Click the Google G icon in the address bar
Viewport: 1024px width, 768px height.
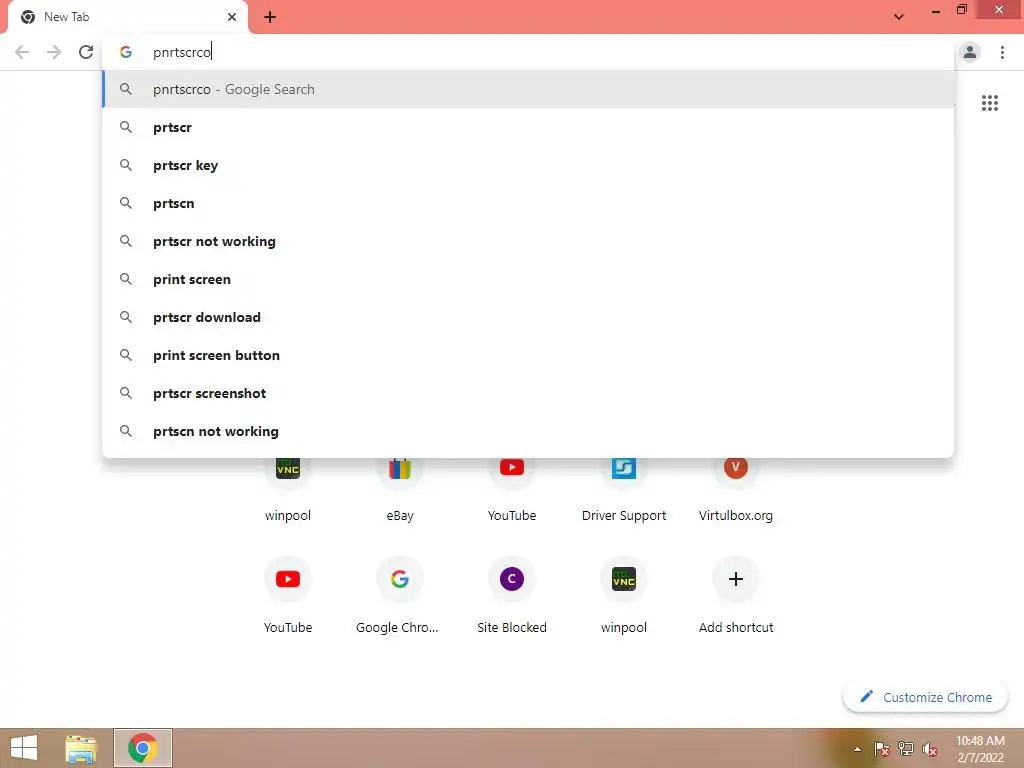(125, 52)
